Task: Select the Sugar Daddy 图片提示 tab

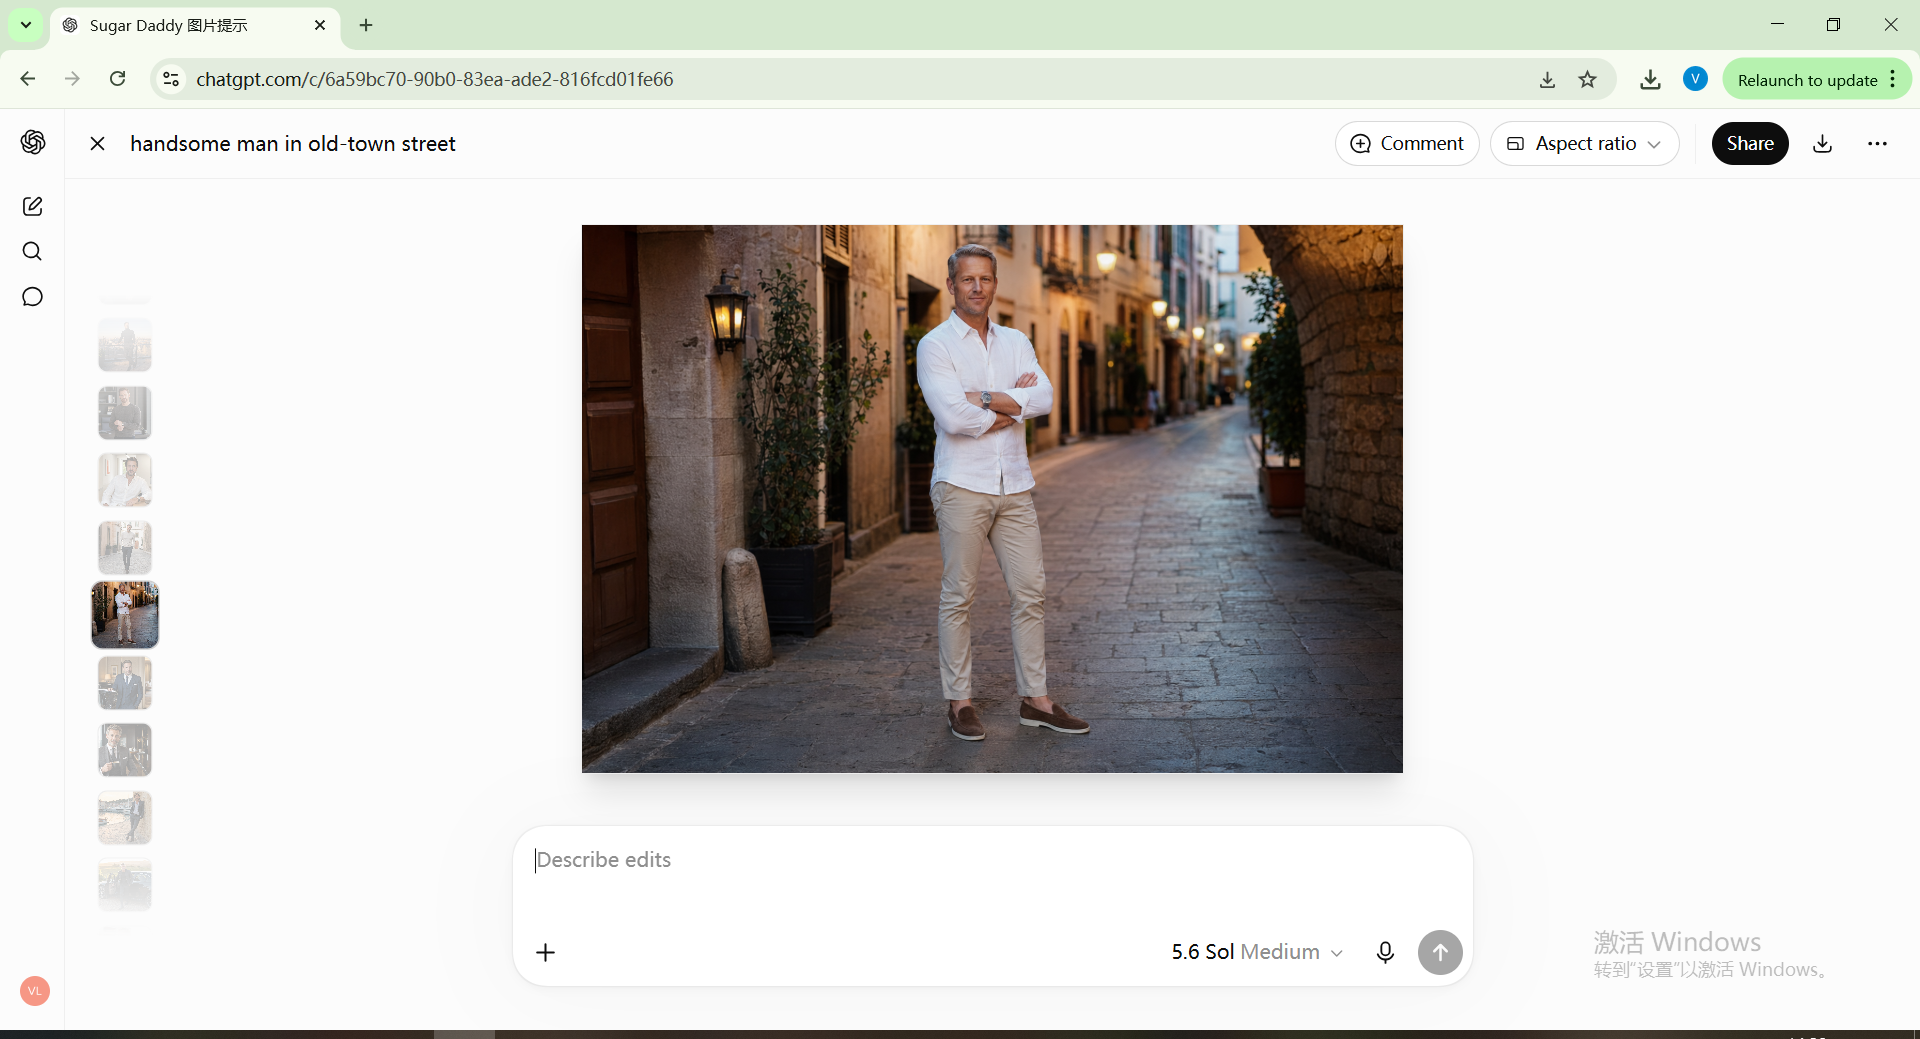Action: pyautogui.click(x=195, y=25)
